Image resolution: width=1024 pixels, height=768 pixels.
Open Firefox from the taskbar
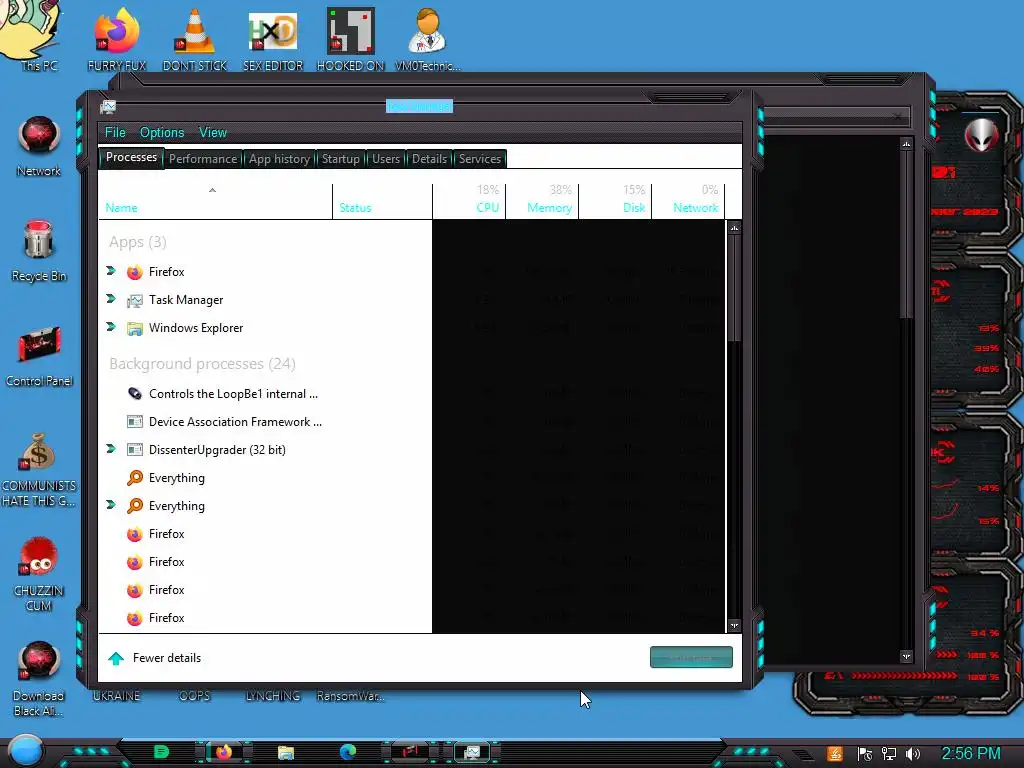click(224, 752)
